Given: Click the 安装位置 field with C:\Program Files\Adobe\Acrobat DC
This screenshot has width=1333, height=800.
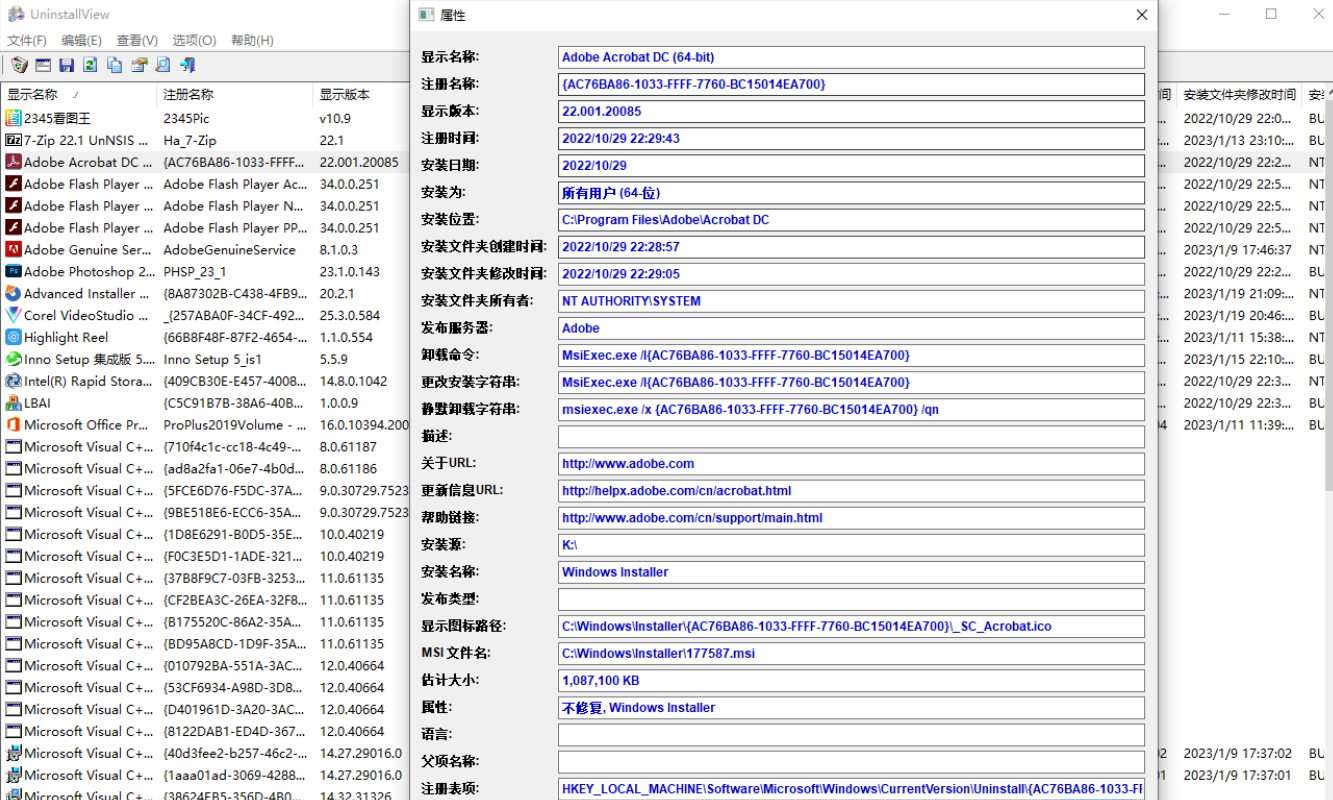Looking at the screenshot, I should coord(851,219).
